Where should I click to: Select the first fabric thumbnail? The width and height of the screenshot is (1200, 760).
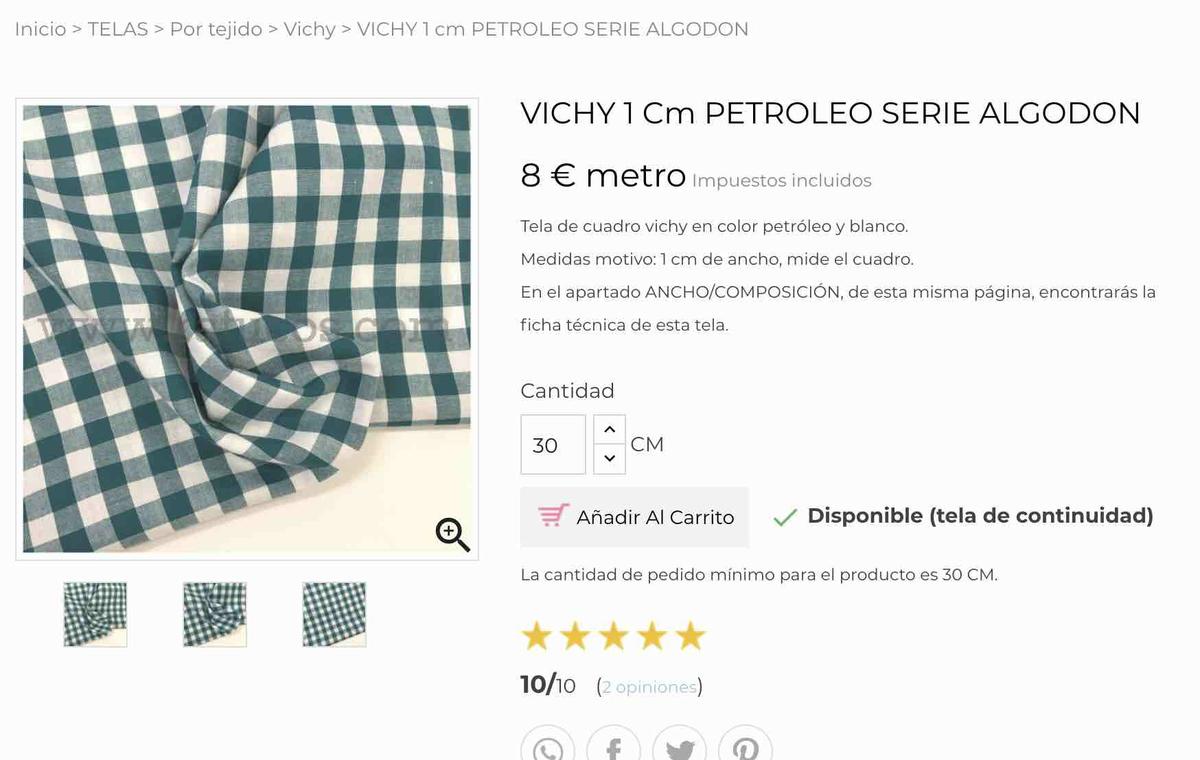95,614
